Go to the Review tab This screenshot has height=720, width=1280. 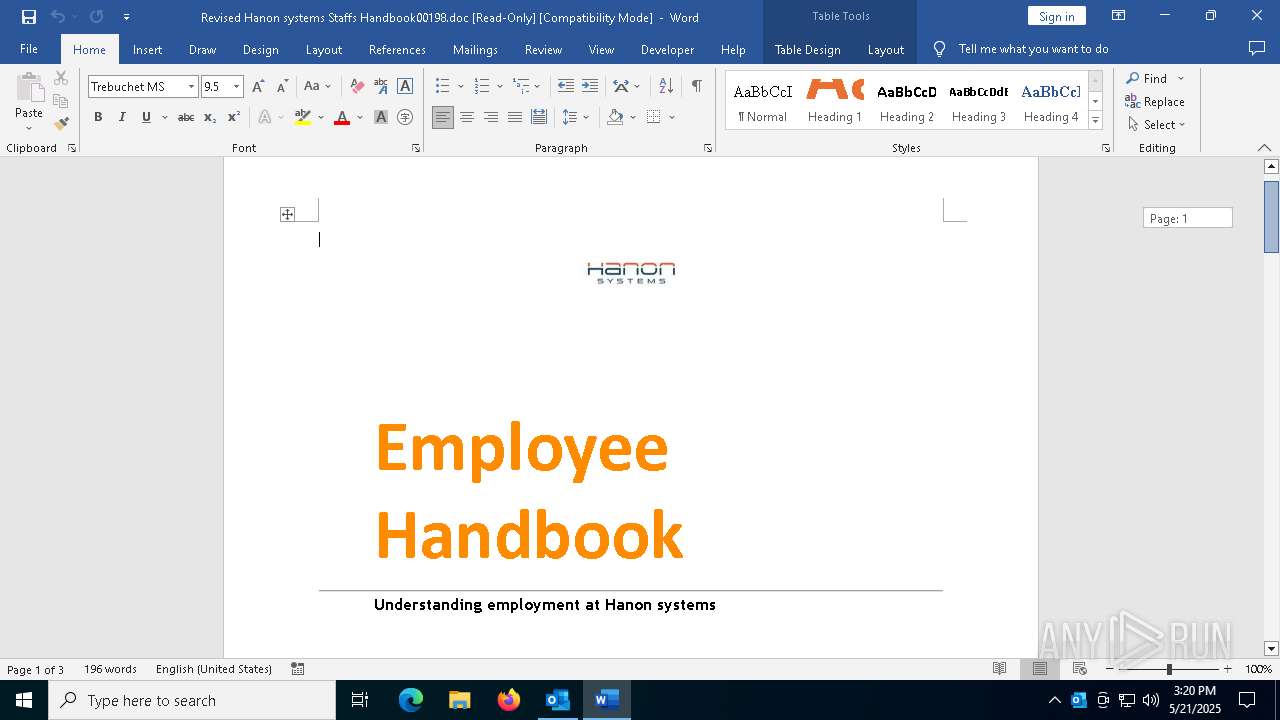click(x=543, y=49)
